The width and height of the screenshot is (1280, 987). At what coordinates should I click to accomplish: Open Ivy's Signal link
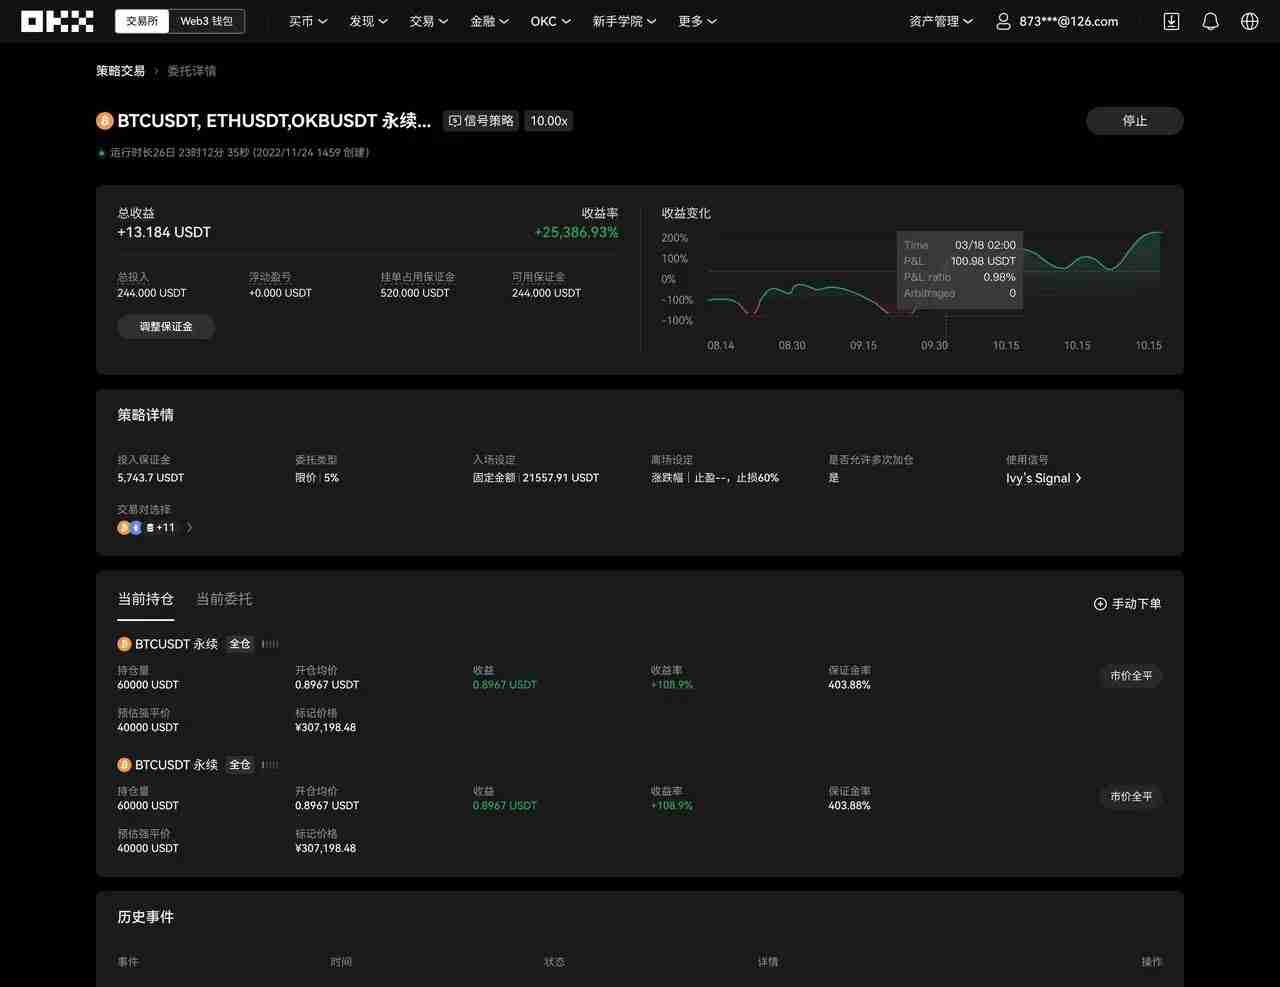pos(1043,478)
